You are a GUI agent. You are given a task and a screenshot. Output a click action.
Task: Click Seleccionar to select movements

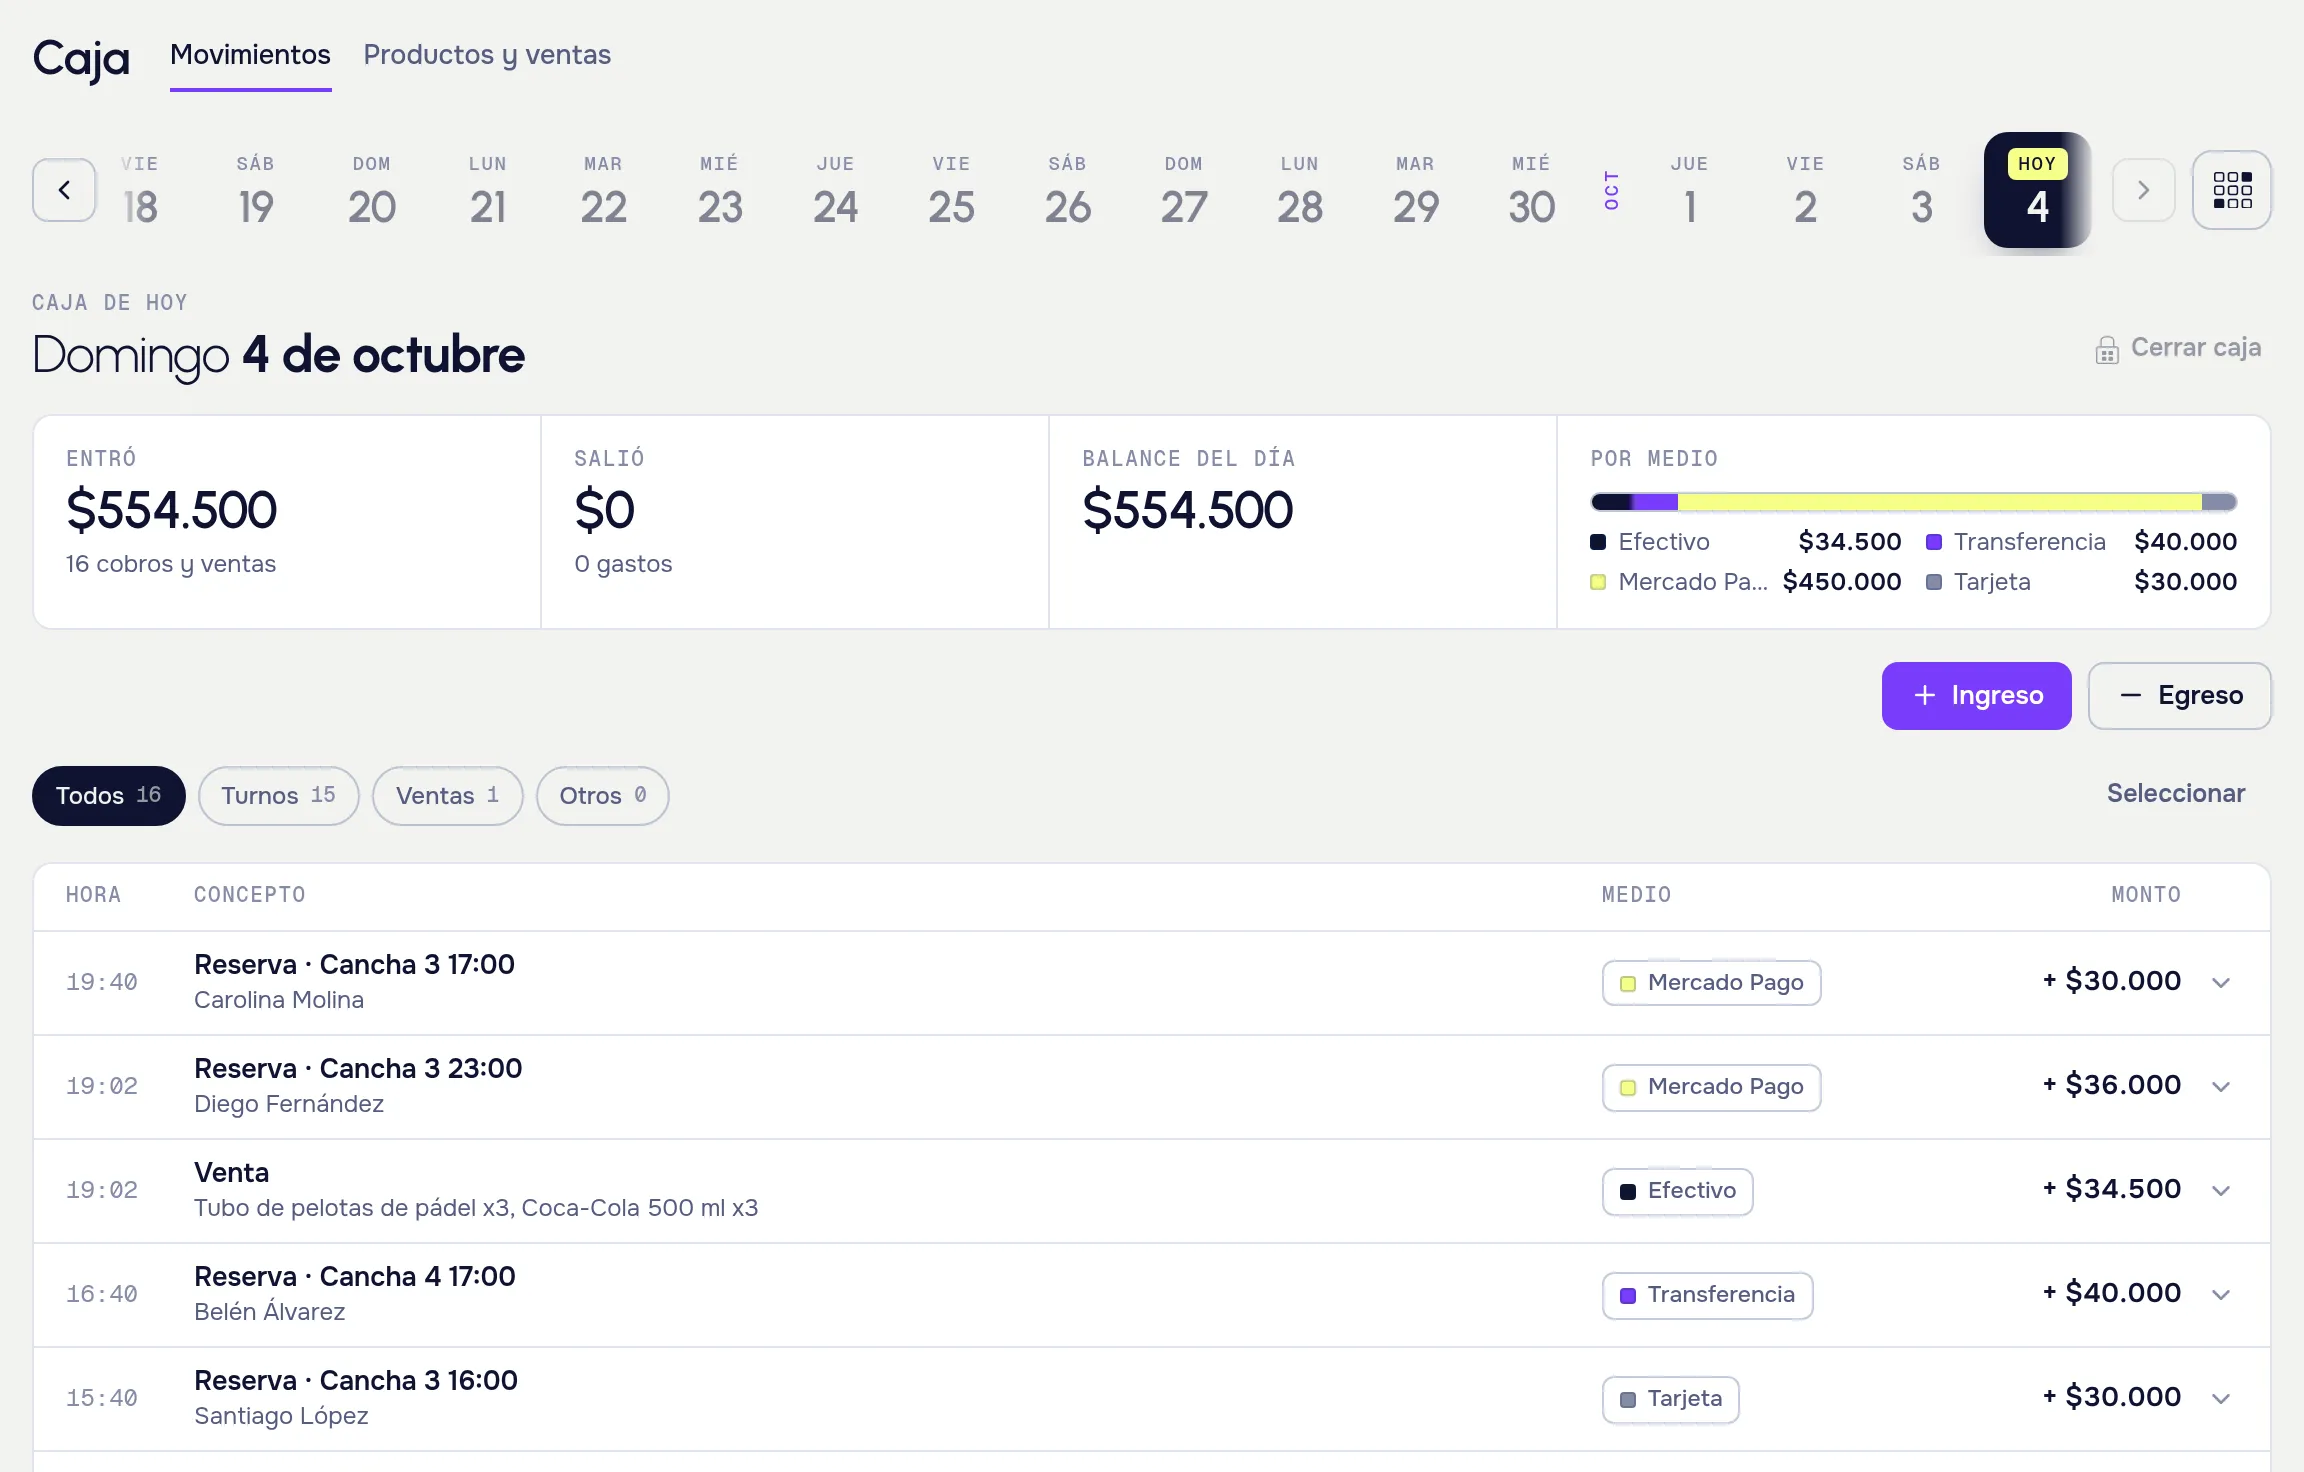[2175, 794]
